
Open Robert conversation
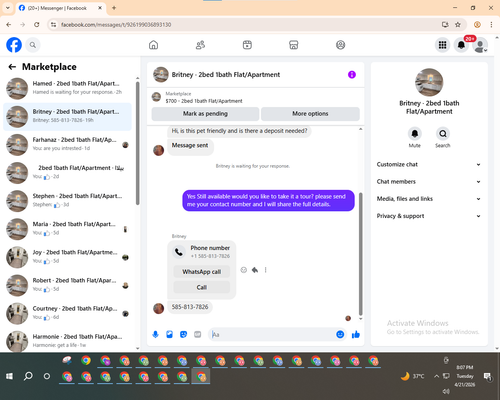click(67, 286)
